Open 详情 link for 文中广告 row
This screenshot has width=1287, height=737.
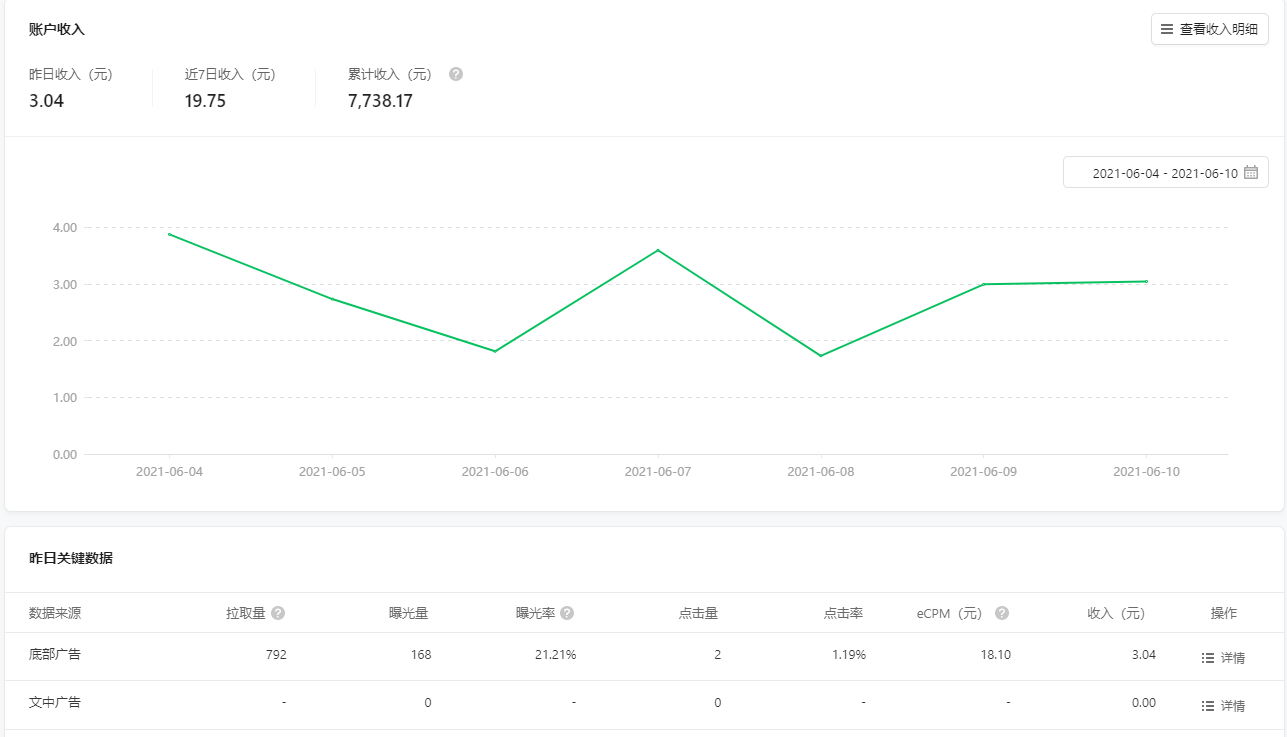tap(1232, 706)
